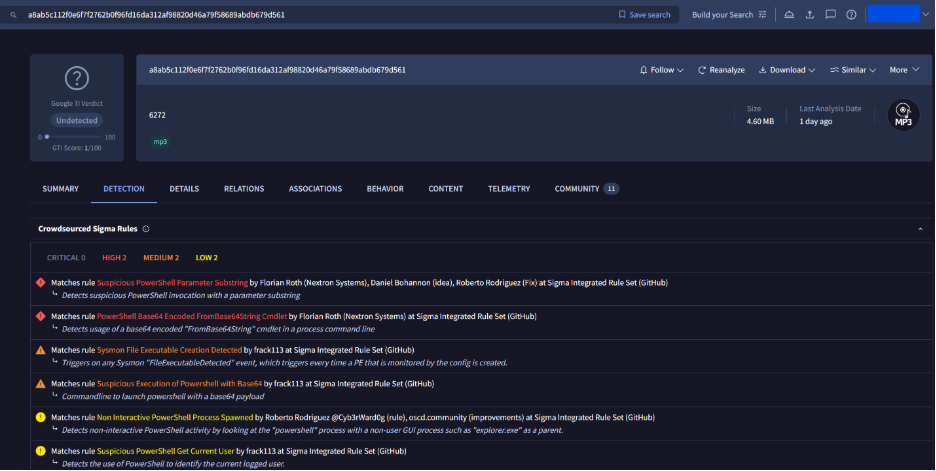The width and height of the screenshot is (936, 471).
Task: Filter by LOW 2 severity
Action: (207, 258)
